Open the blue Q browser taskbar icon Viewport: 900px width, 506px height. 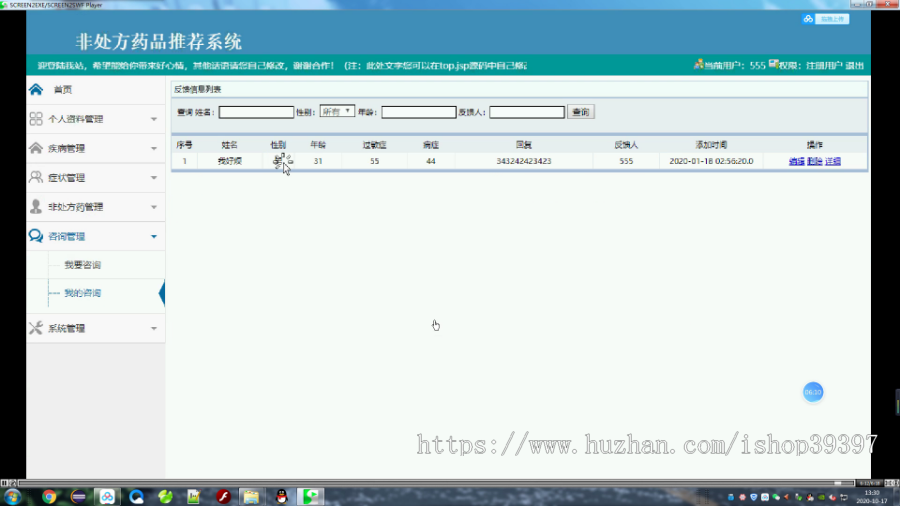(x=137, y=497)
